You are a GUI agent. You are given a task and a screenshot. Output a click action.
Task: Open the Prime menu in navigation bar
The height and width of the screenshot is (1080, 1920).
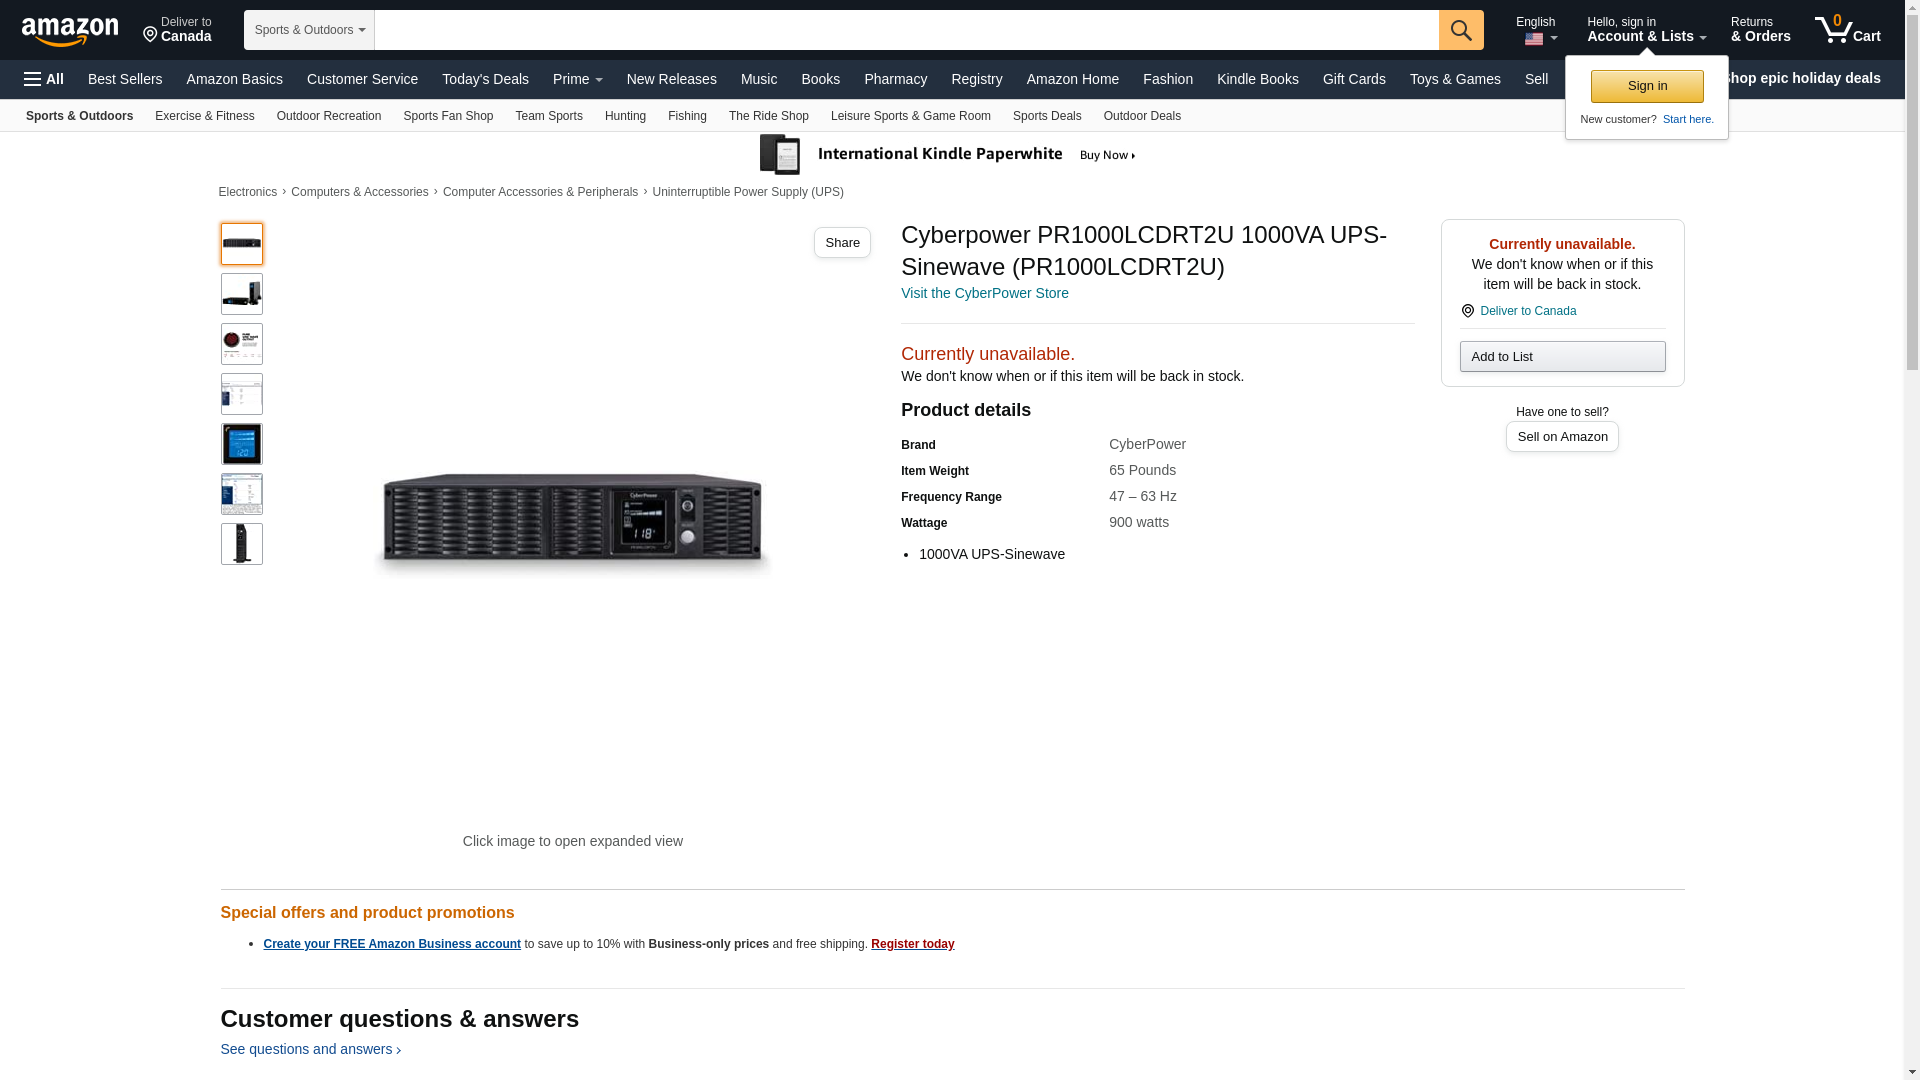point(578,79)
